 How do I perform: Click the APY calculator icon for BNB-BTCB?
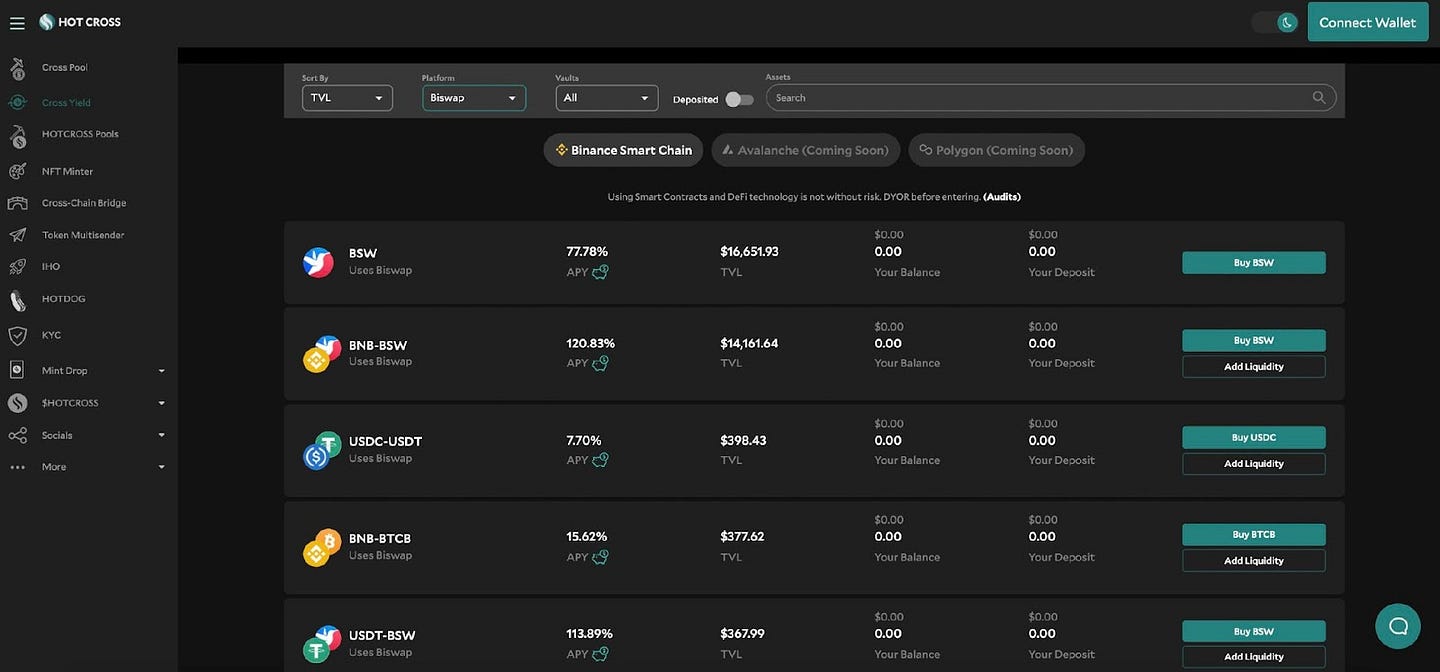[x=600, y=557]
